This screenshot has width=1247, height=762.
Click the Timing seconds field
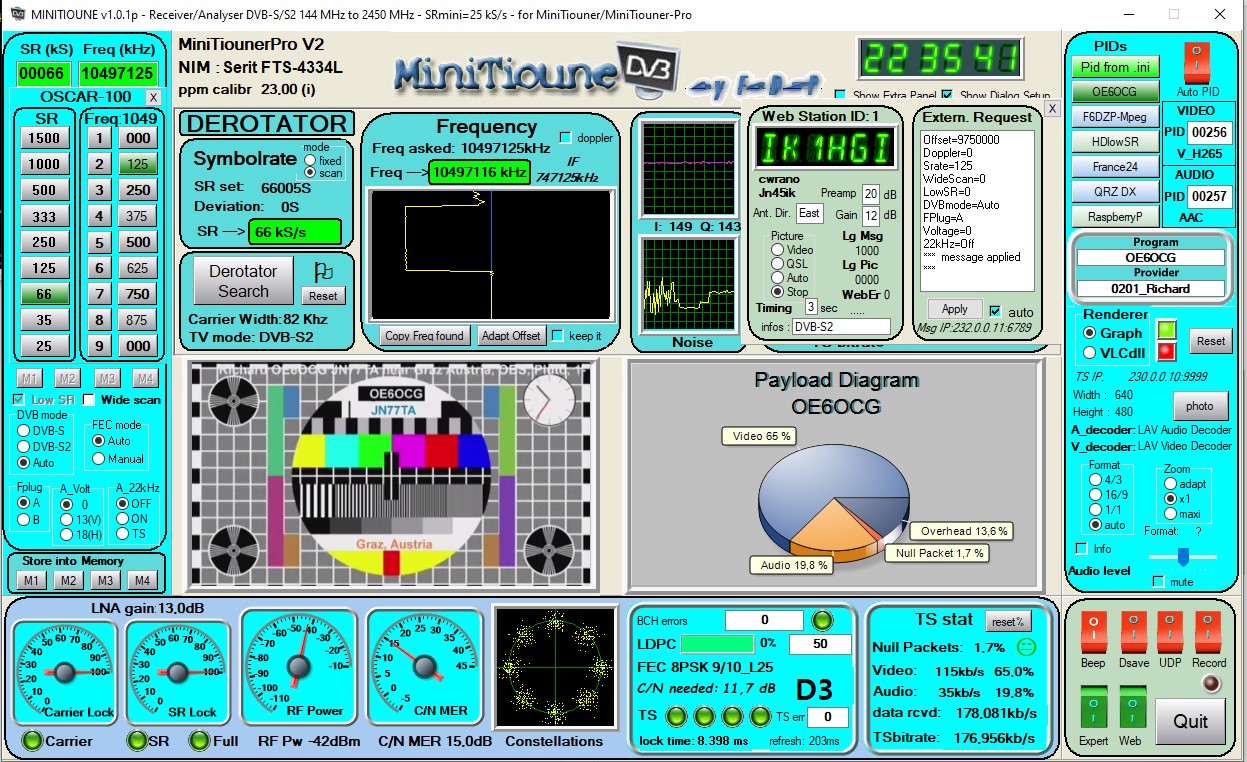click(810, 307)
